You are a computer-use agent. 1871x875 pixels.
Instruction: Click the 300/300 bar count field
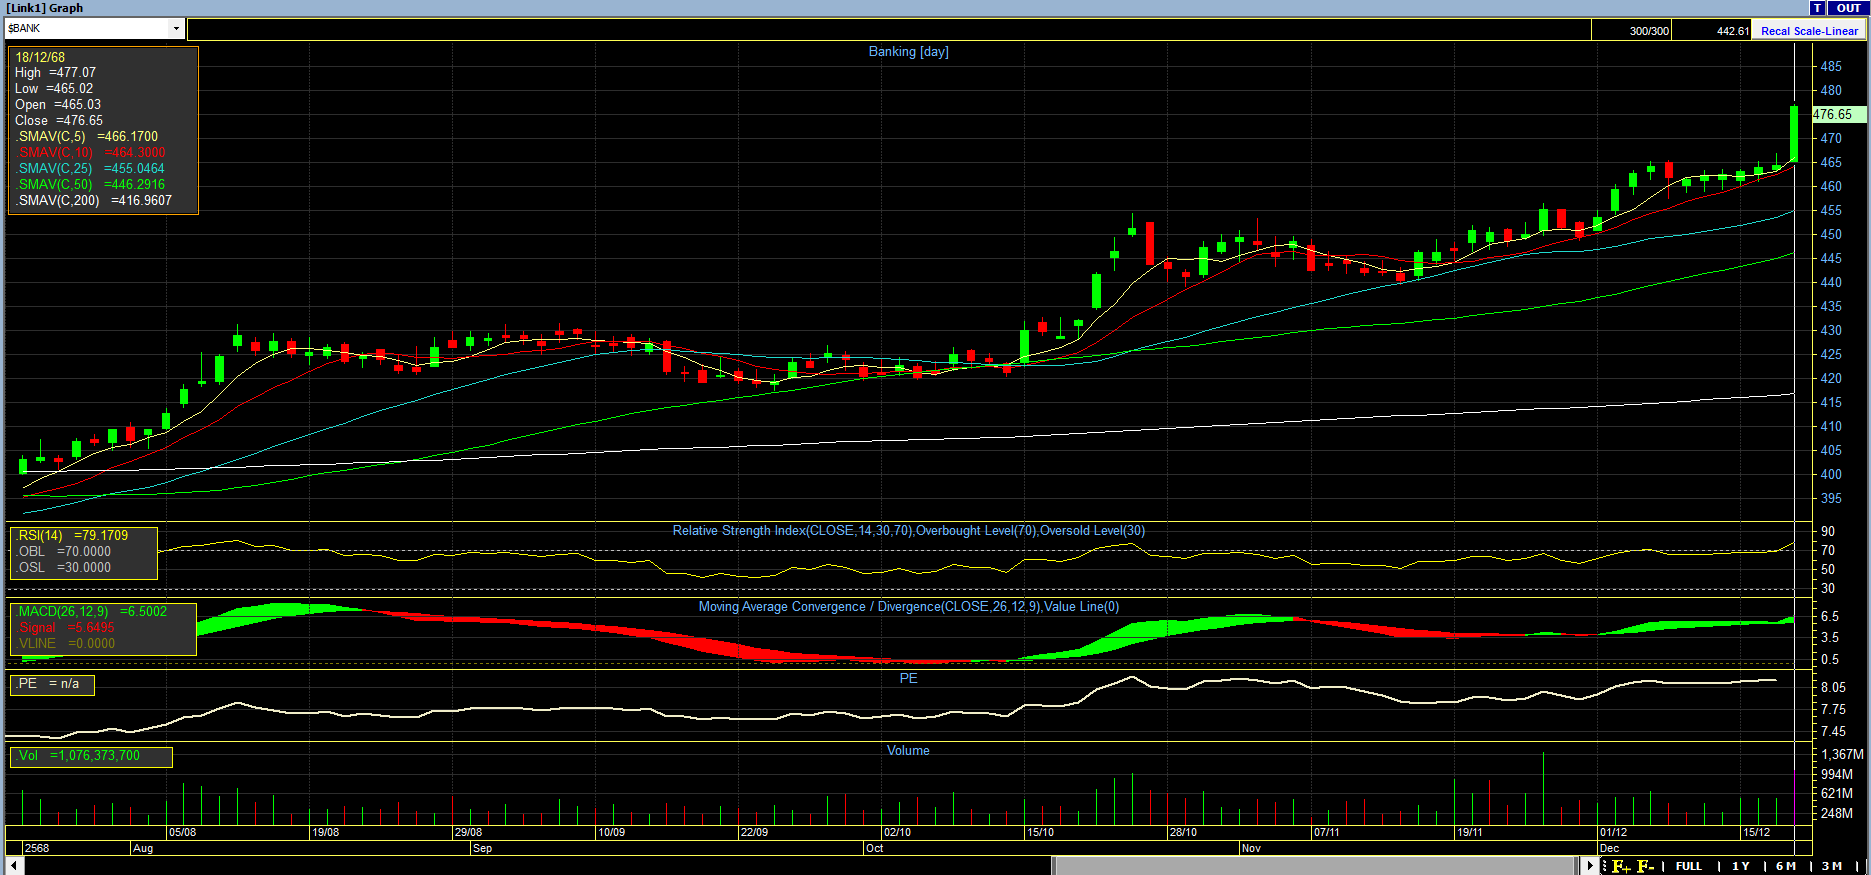tap(1631, 31)
